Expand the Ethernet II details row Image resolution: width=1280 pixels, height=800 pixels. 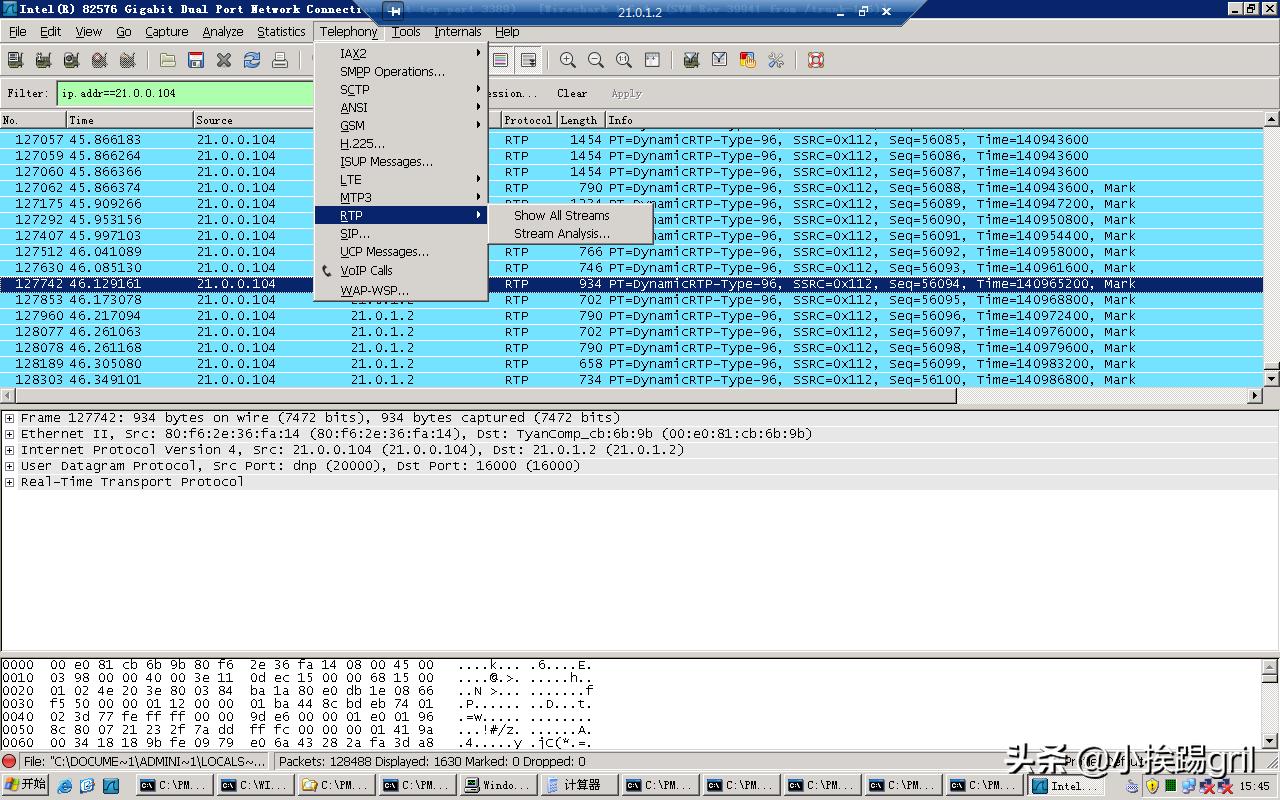pos(10,434)
